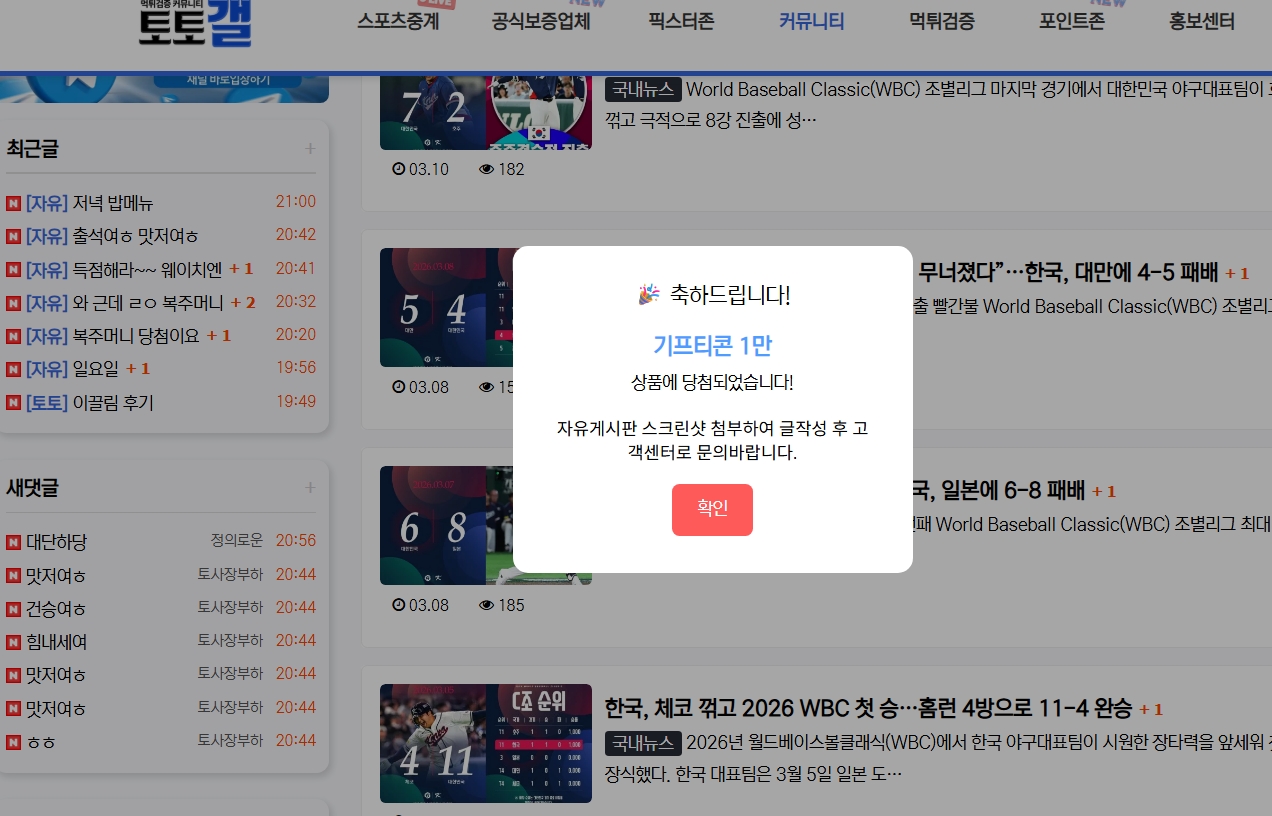Screen dimensions: 1272x816
Task: Click the N badge next to 이끌림 후기
Action: 12,402
